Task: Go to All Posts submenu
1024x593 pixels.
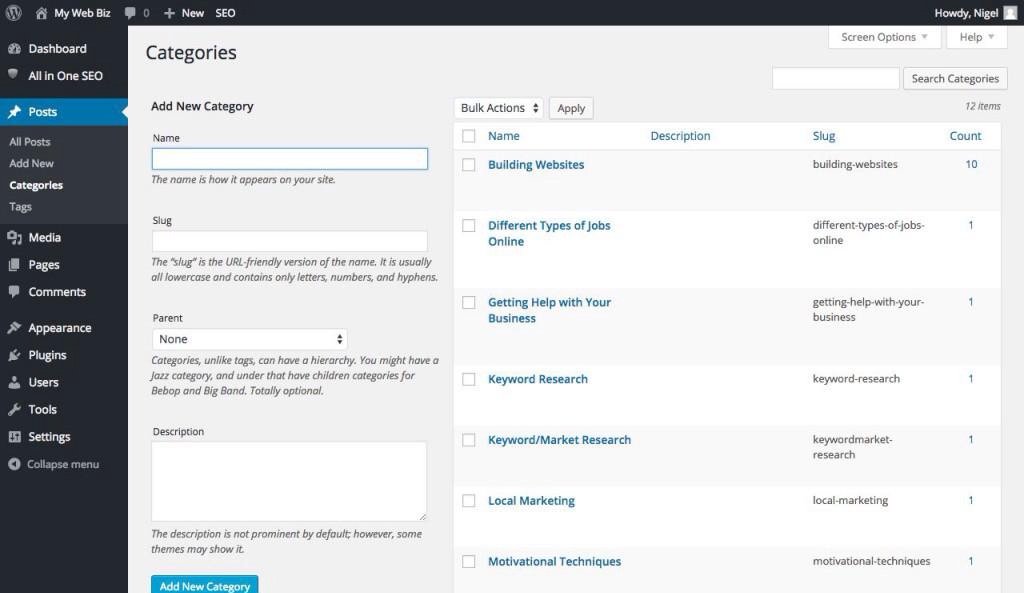Action: [x=29, y=142]
